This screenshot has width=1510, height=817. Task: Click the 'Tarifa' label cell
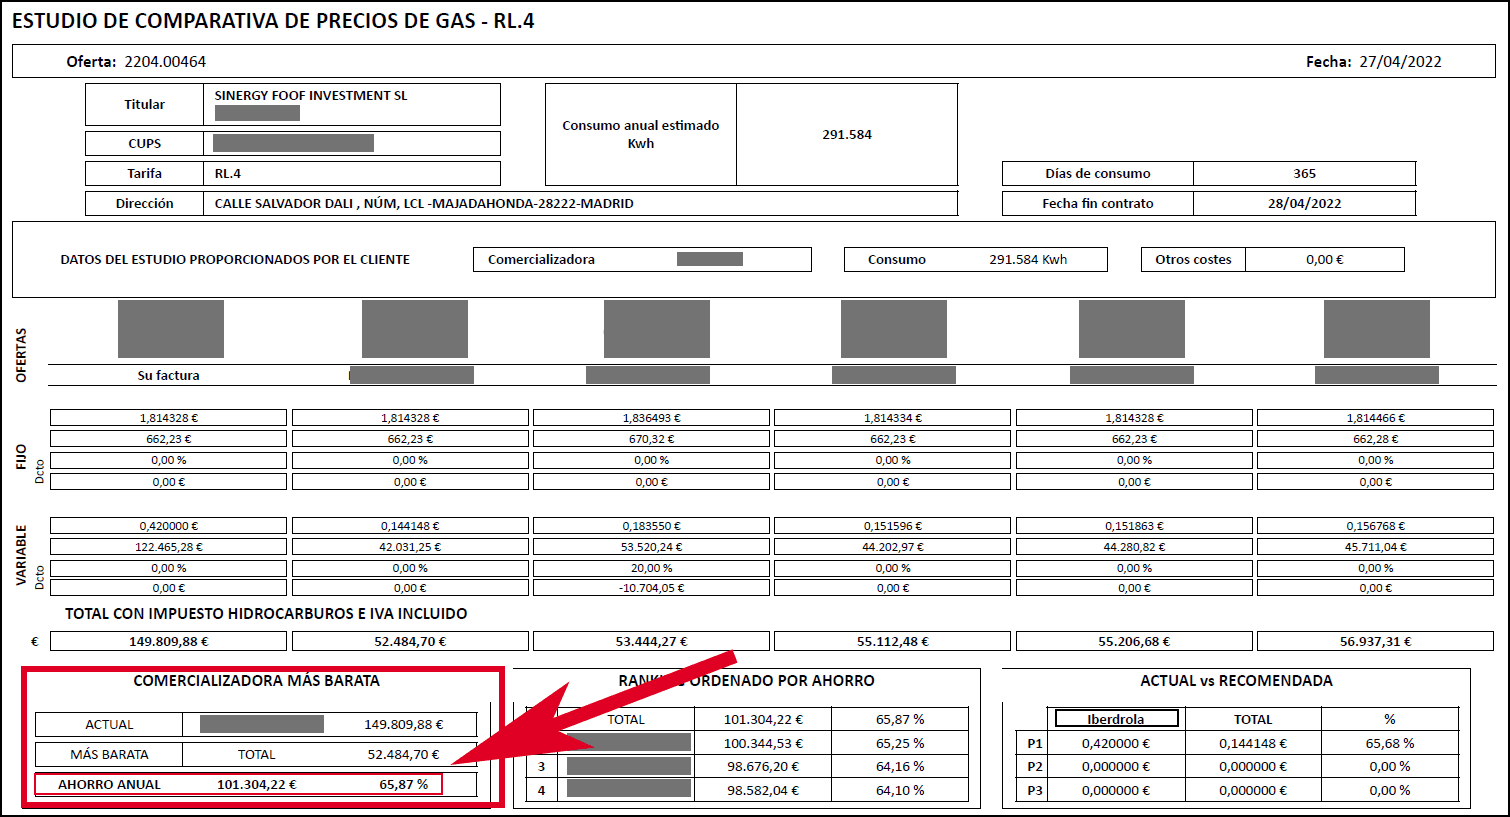(144, 173)
